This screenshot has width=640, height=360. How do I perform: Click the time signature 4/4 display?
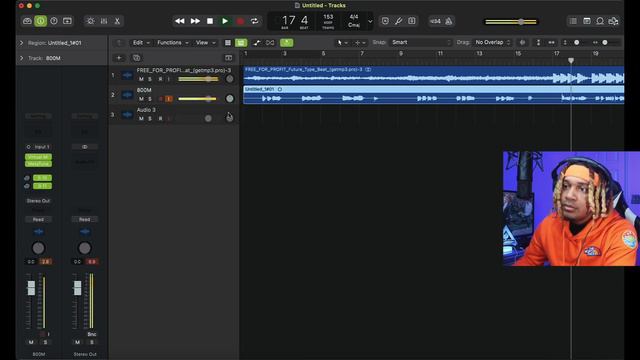coord(354,17)
